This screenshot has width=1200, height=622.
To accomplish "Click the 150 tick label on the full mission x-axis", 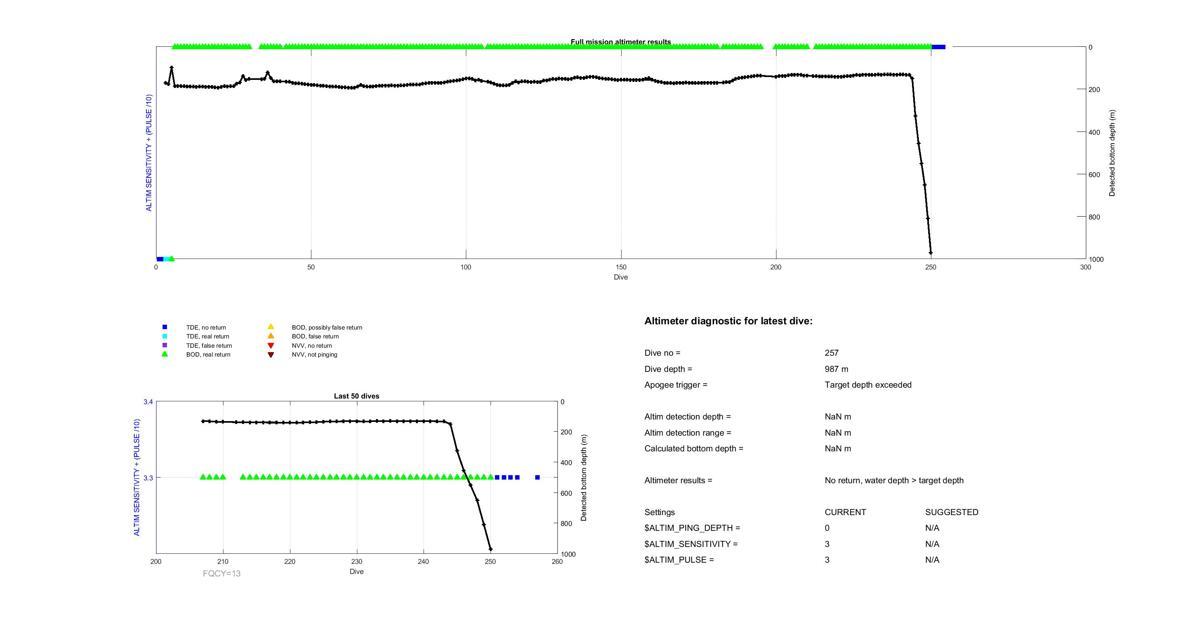I will coord(621,267).
